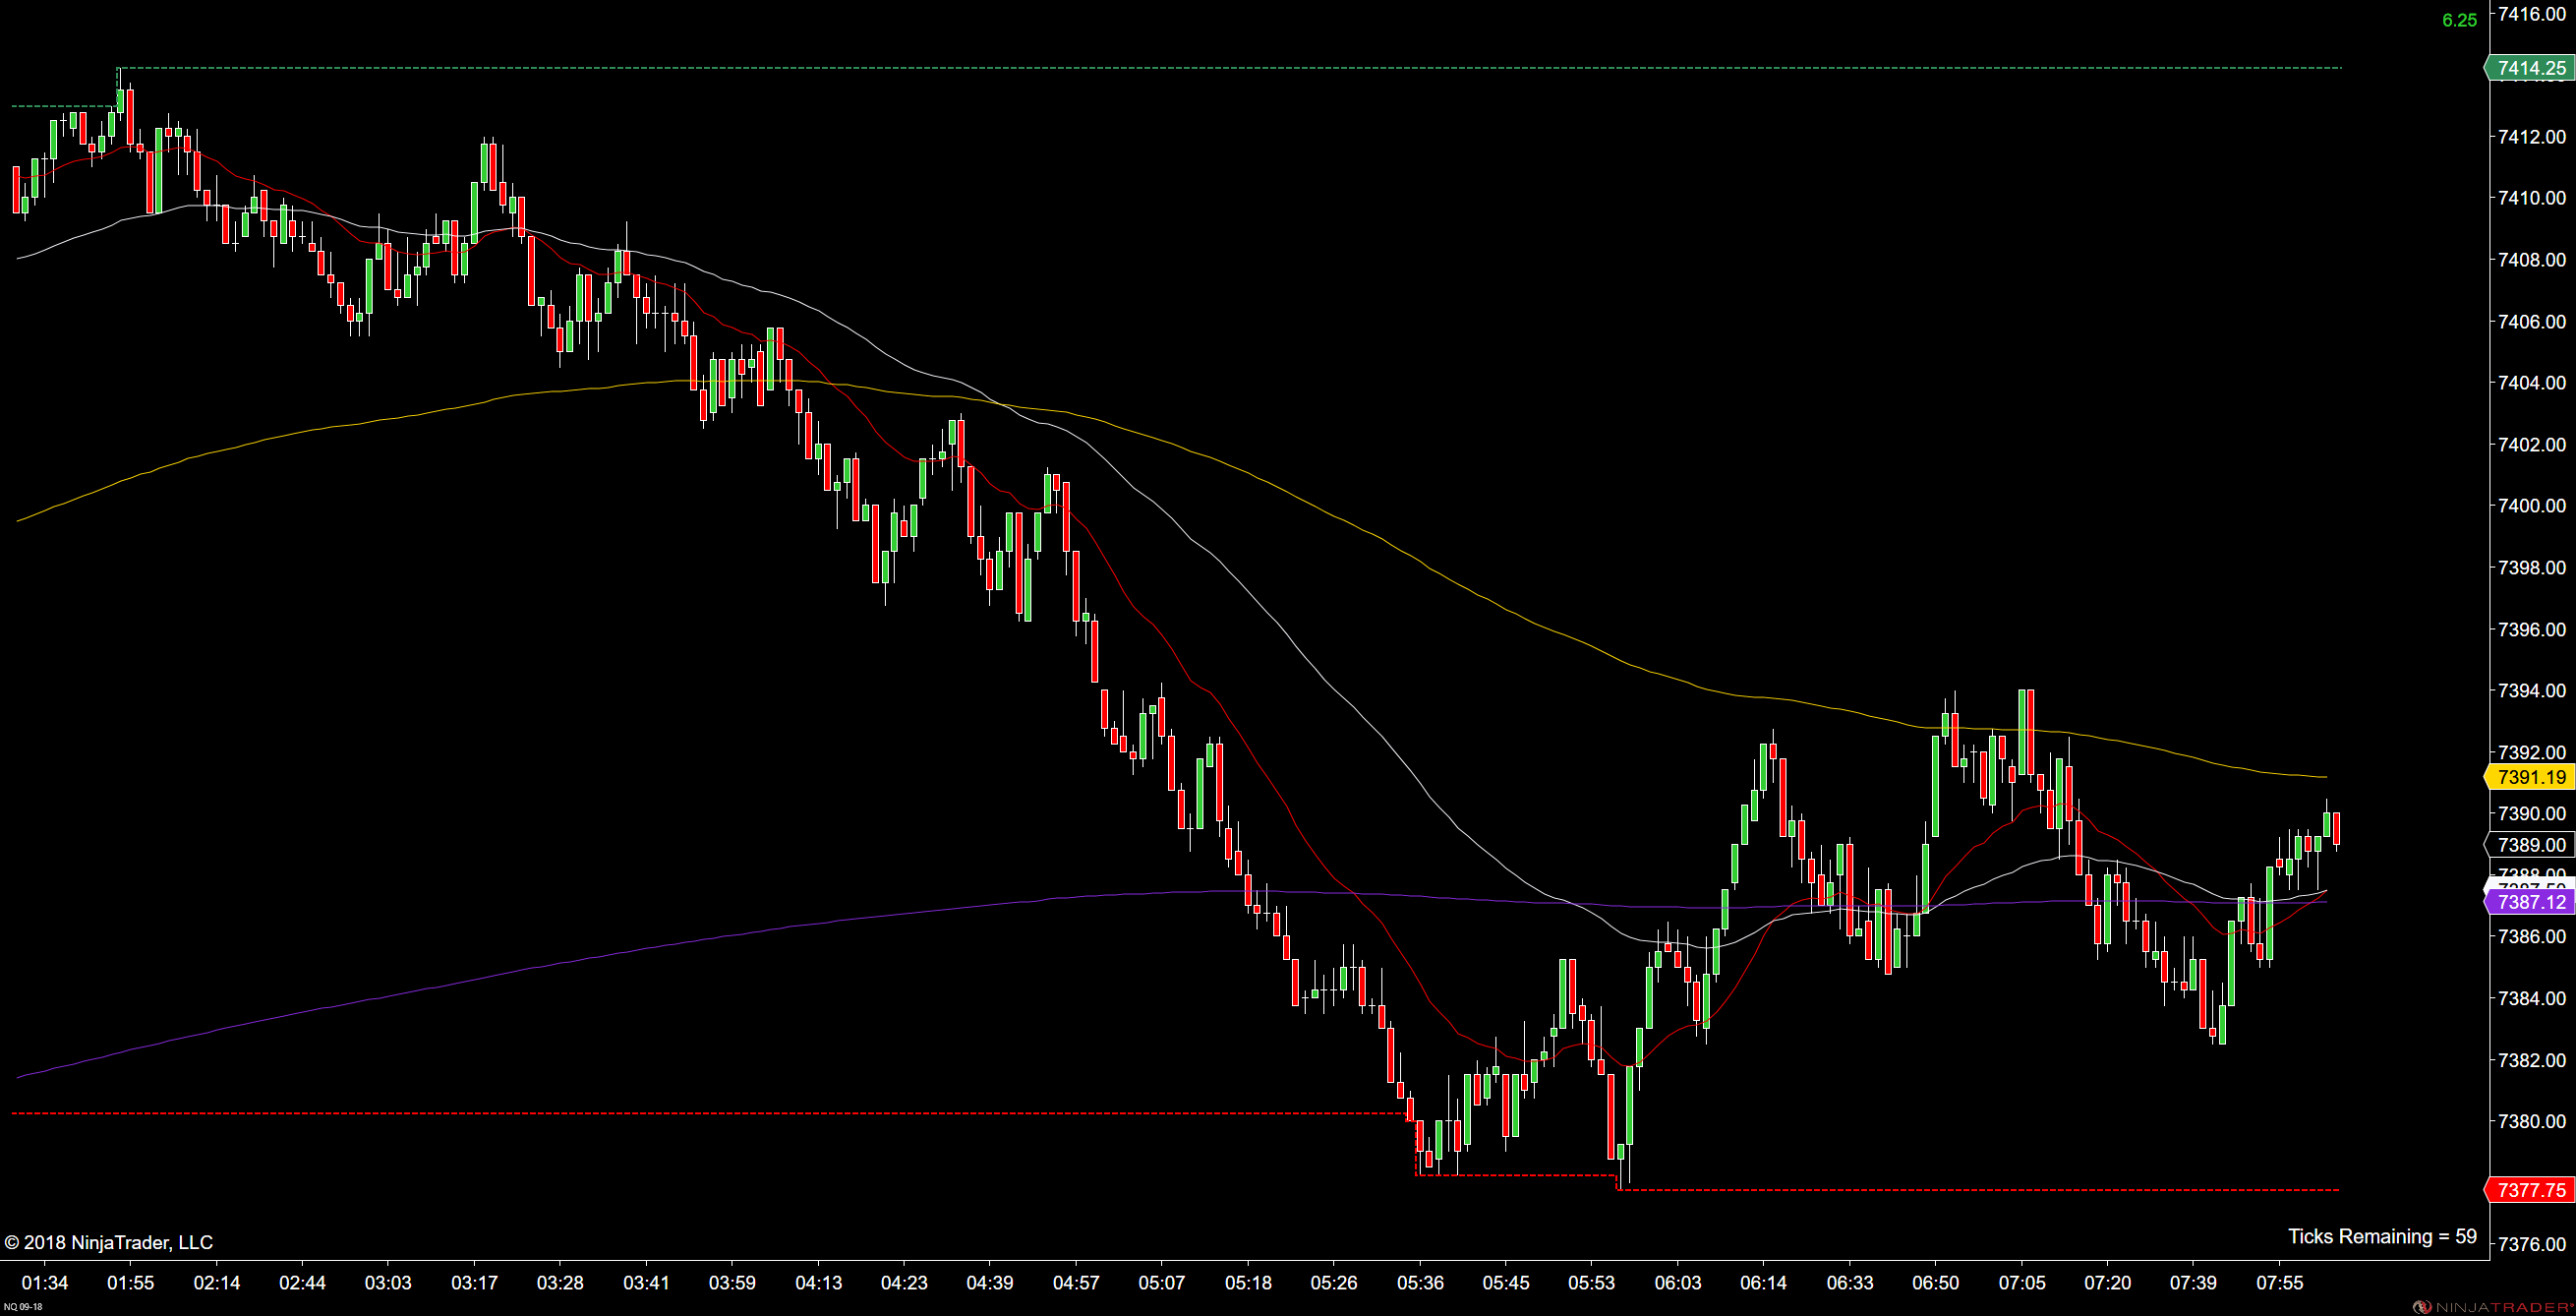Click the 'NQ 09-18' instrument label
The image size is (2576, 1316).
[x=22, y=1307]
